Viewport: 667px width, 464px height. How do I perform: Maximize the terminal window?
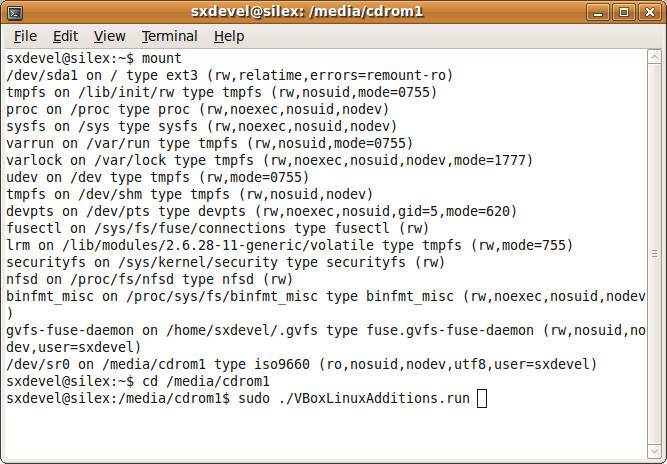[x=624, y=12]
